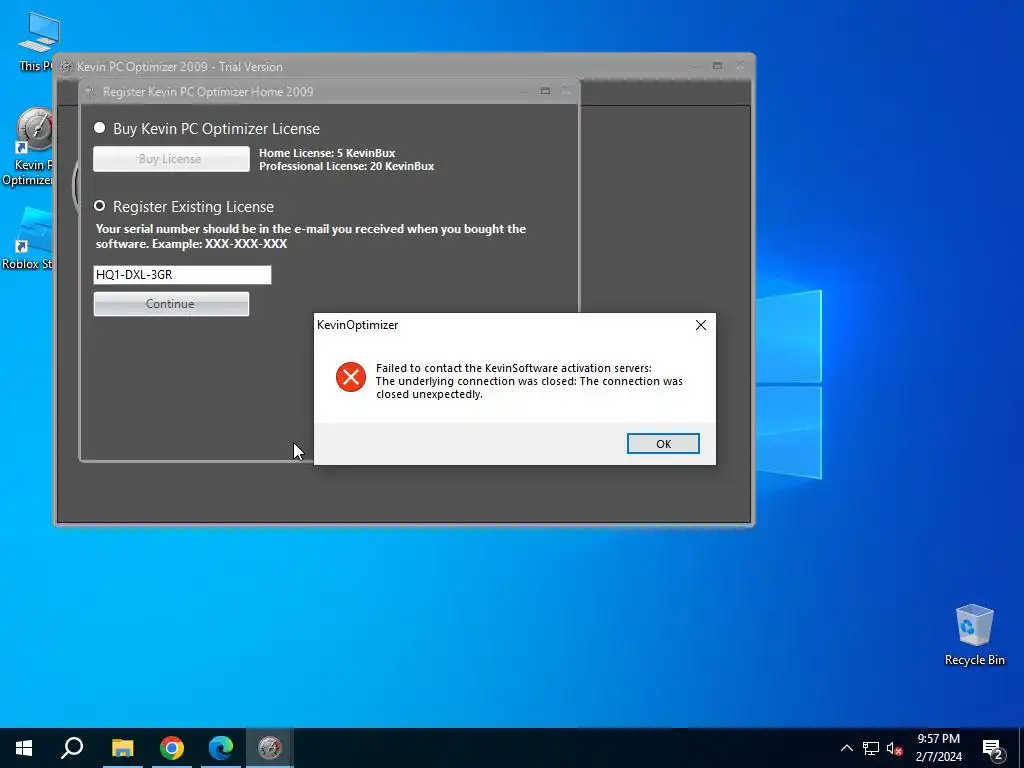Minimize the Register Kevin PC Optimizer window
Image resolution: width=1024 pixels, height=768 pixels.
click(x=524, y=91)
